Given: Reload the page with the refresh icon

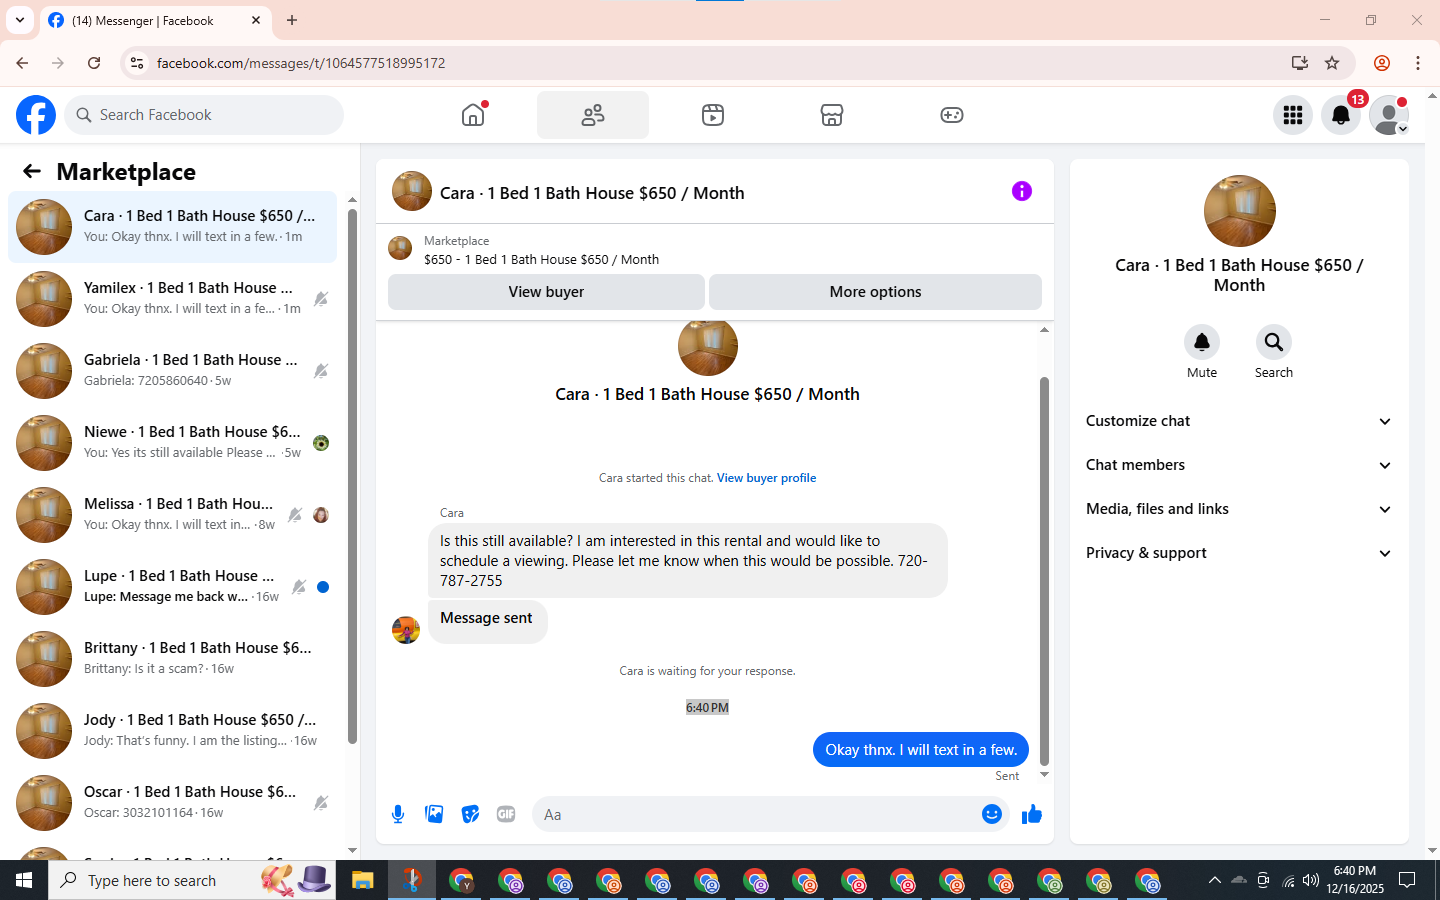Looking at the screenshot, I should tap(94, 63).
